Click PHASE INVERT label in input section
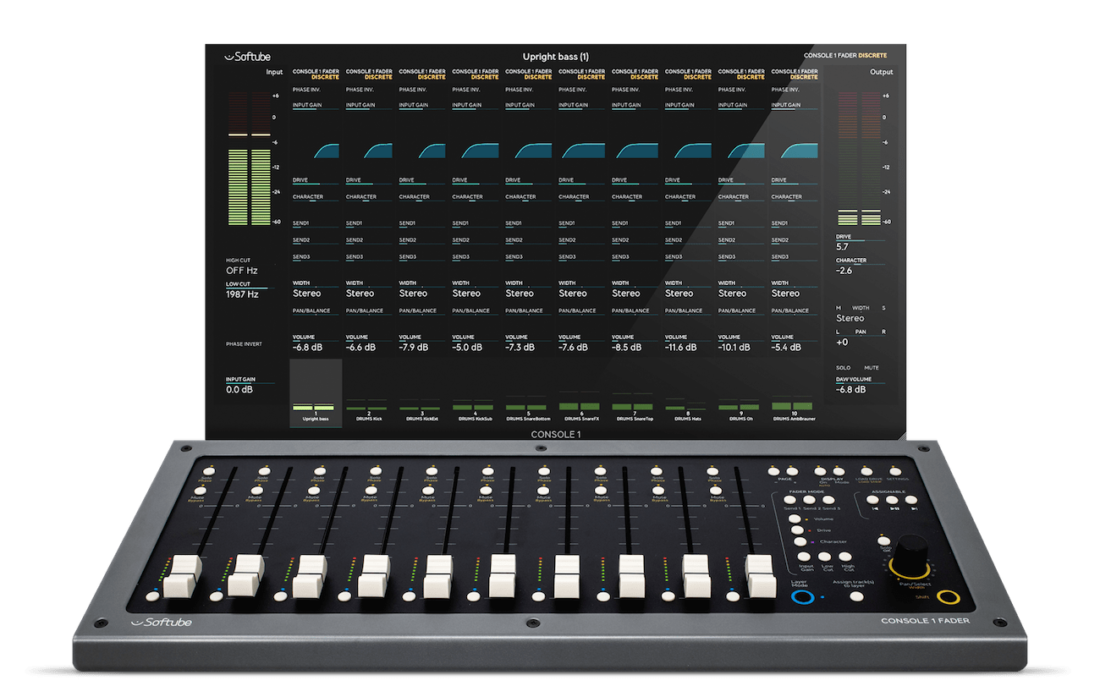1100x686 pixels. (244, 344)
